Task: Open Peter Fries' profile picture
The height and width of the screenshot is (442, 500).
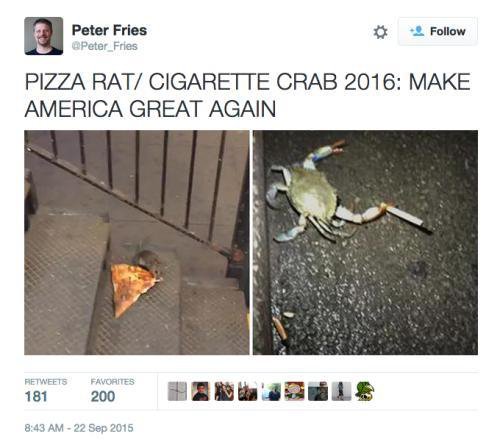Action: [44, 36]
